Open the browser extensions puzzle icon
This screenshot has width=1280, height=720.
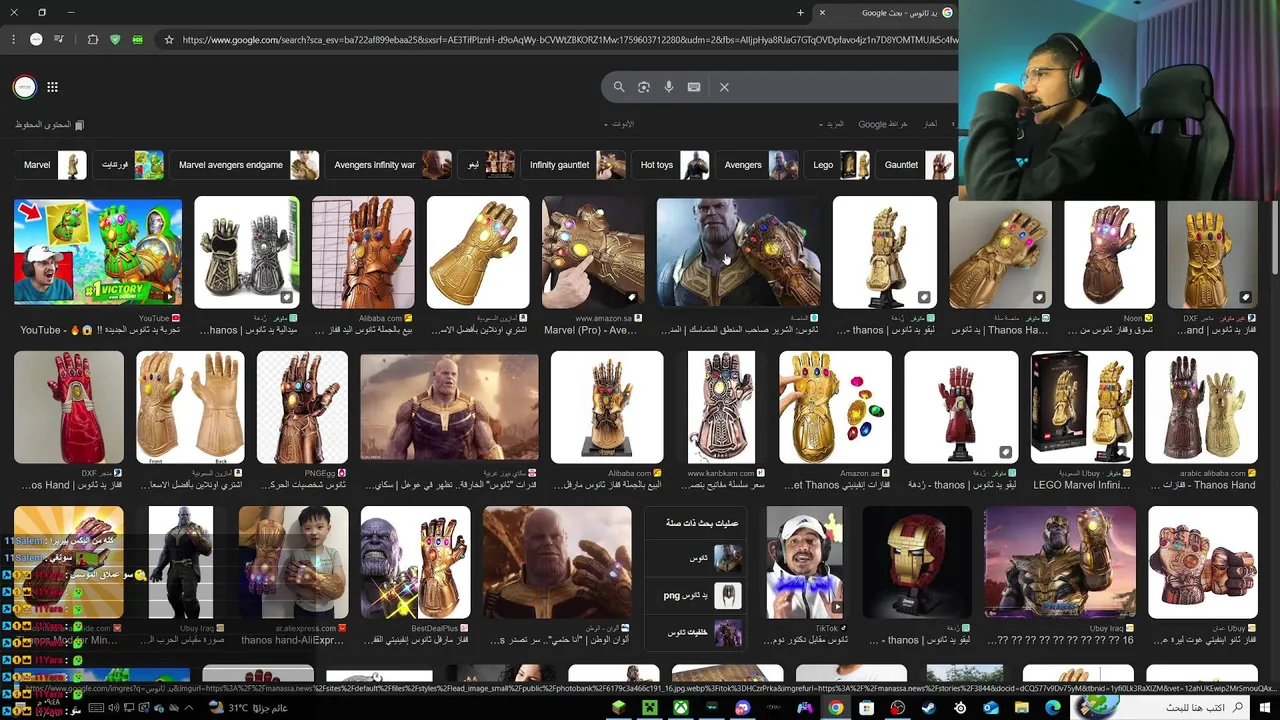[x=93, y=40]
